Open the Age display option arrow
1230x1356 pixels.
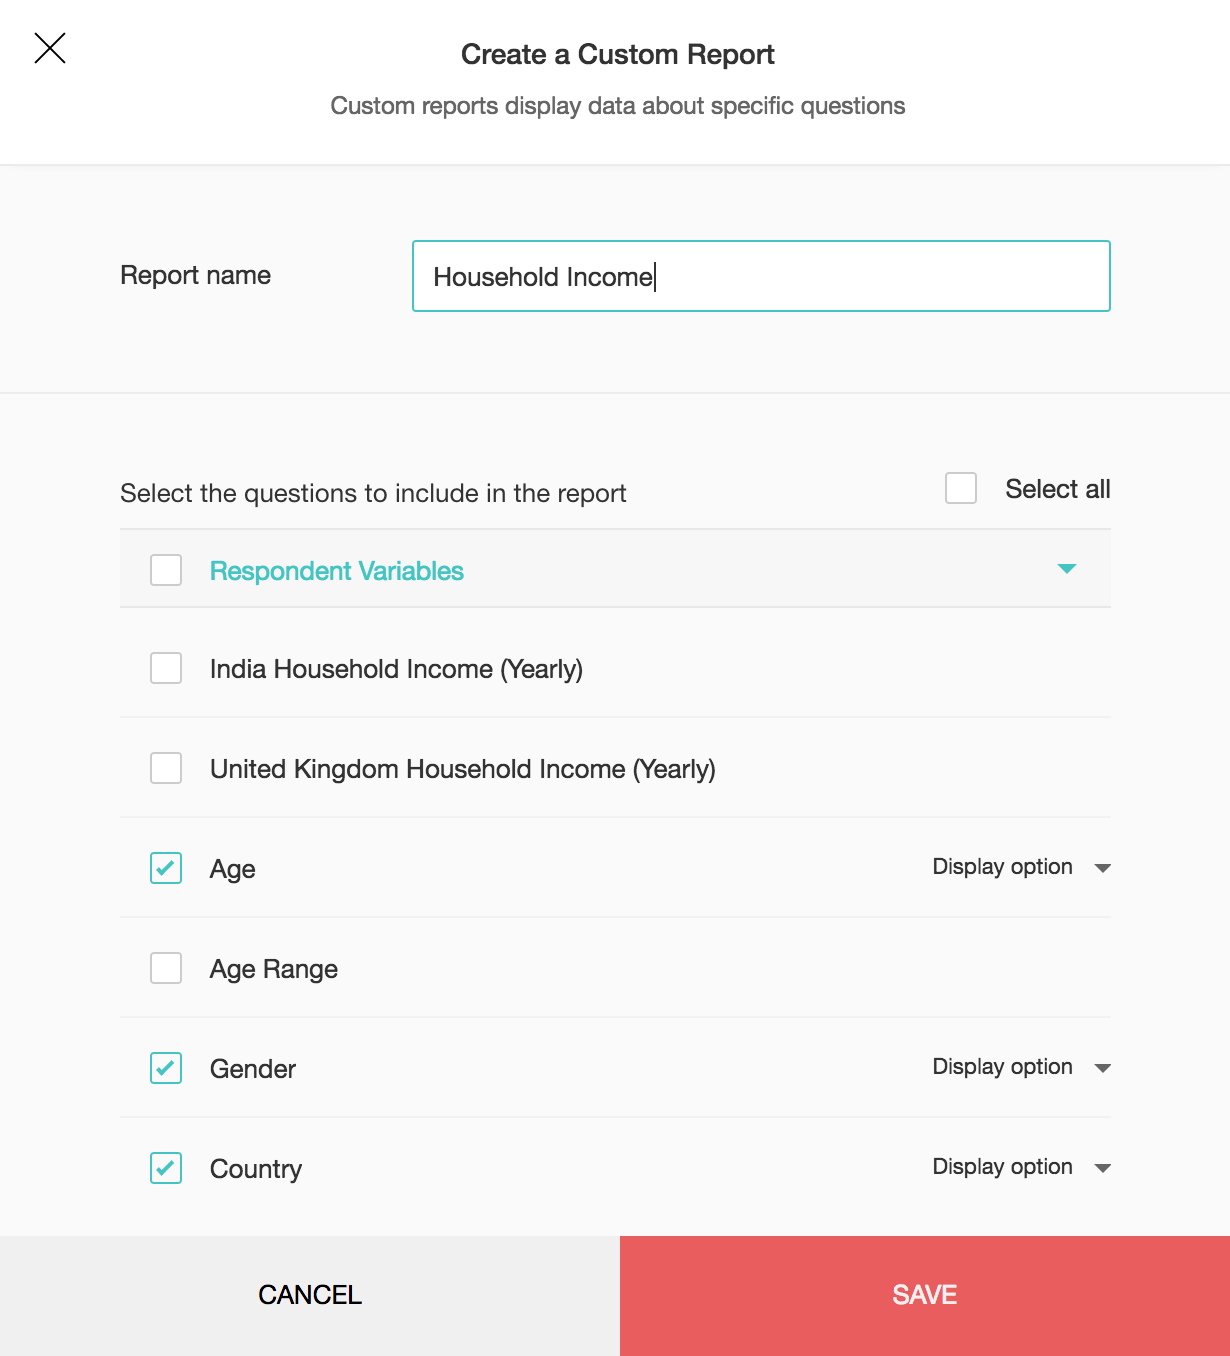pos(1103,868)
